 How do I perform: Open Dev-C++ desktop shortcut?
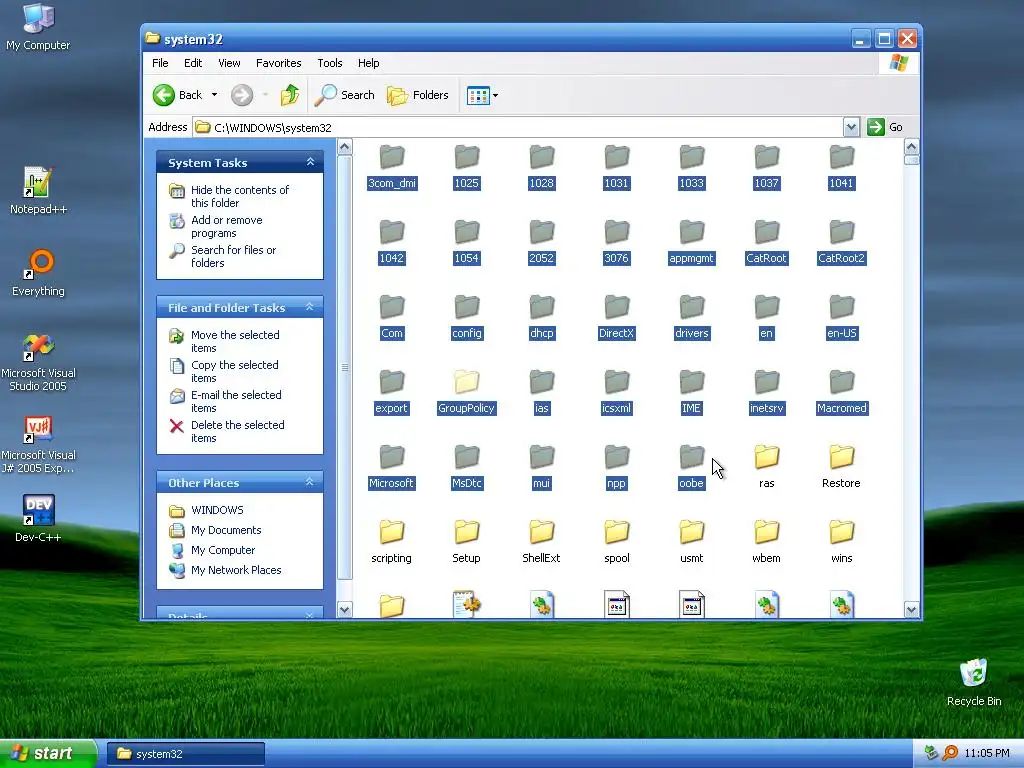[39, 519]
